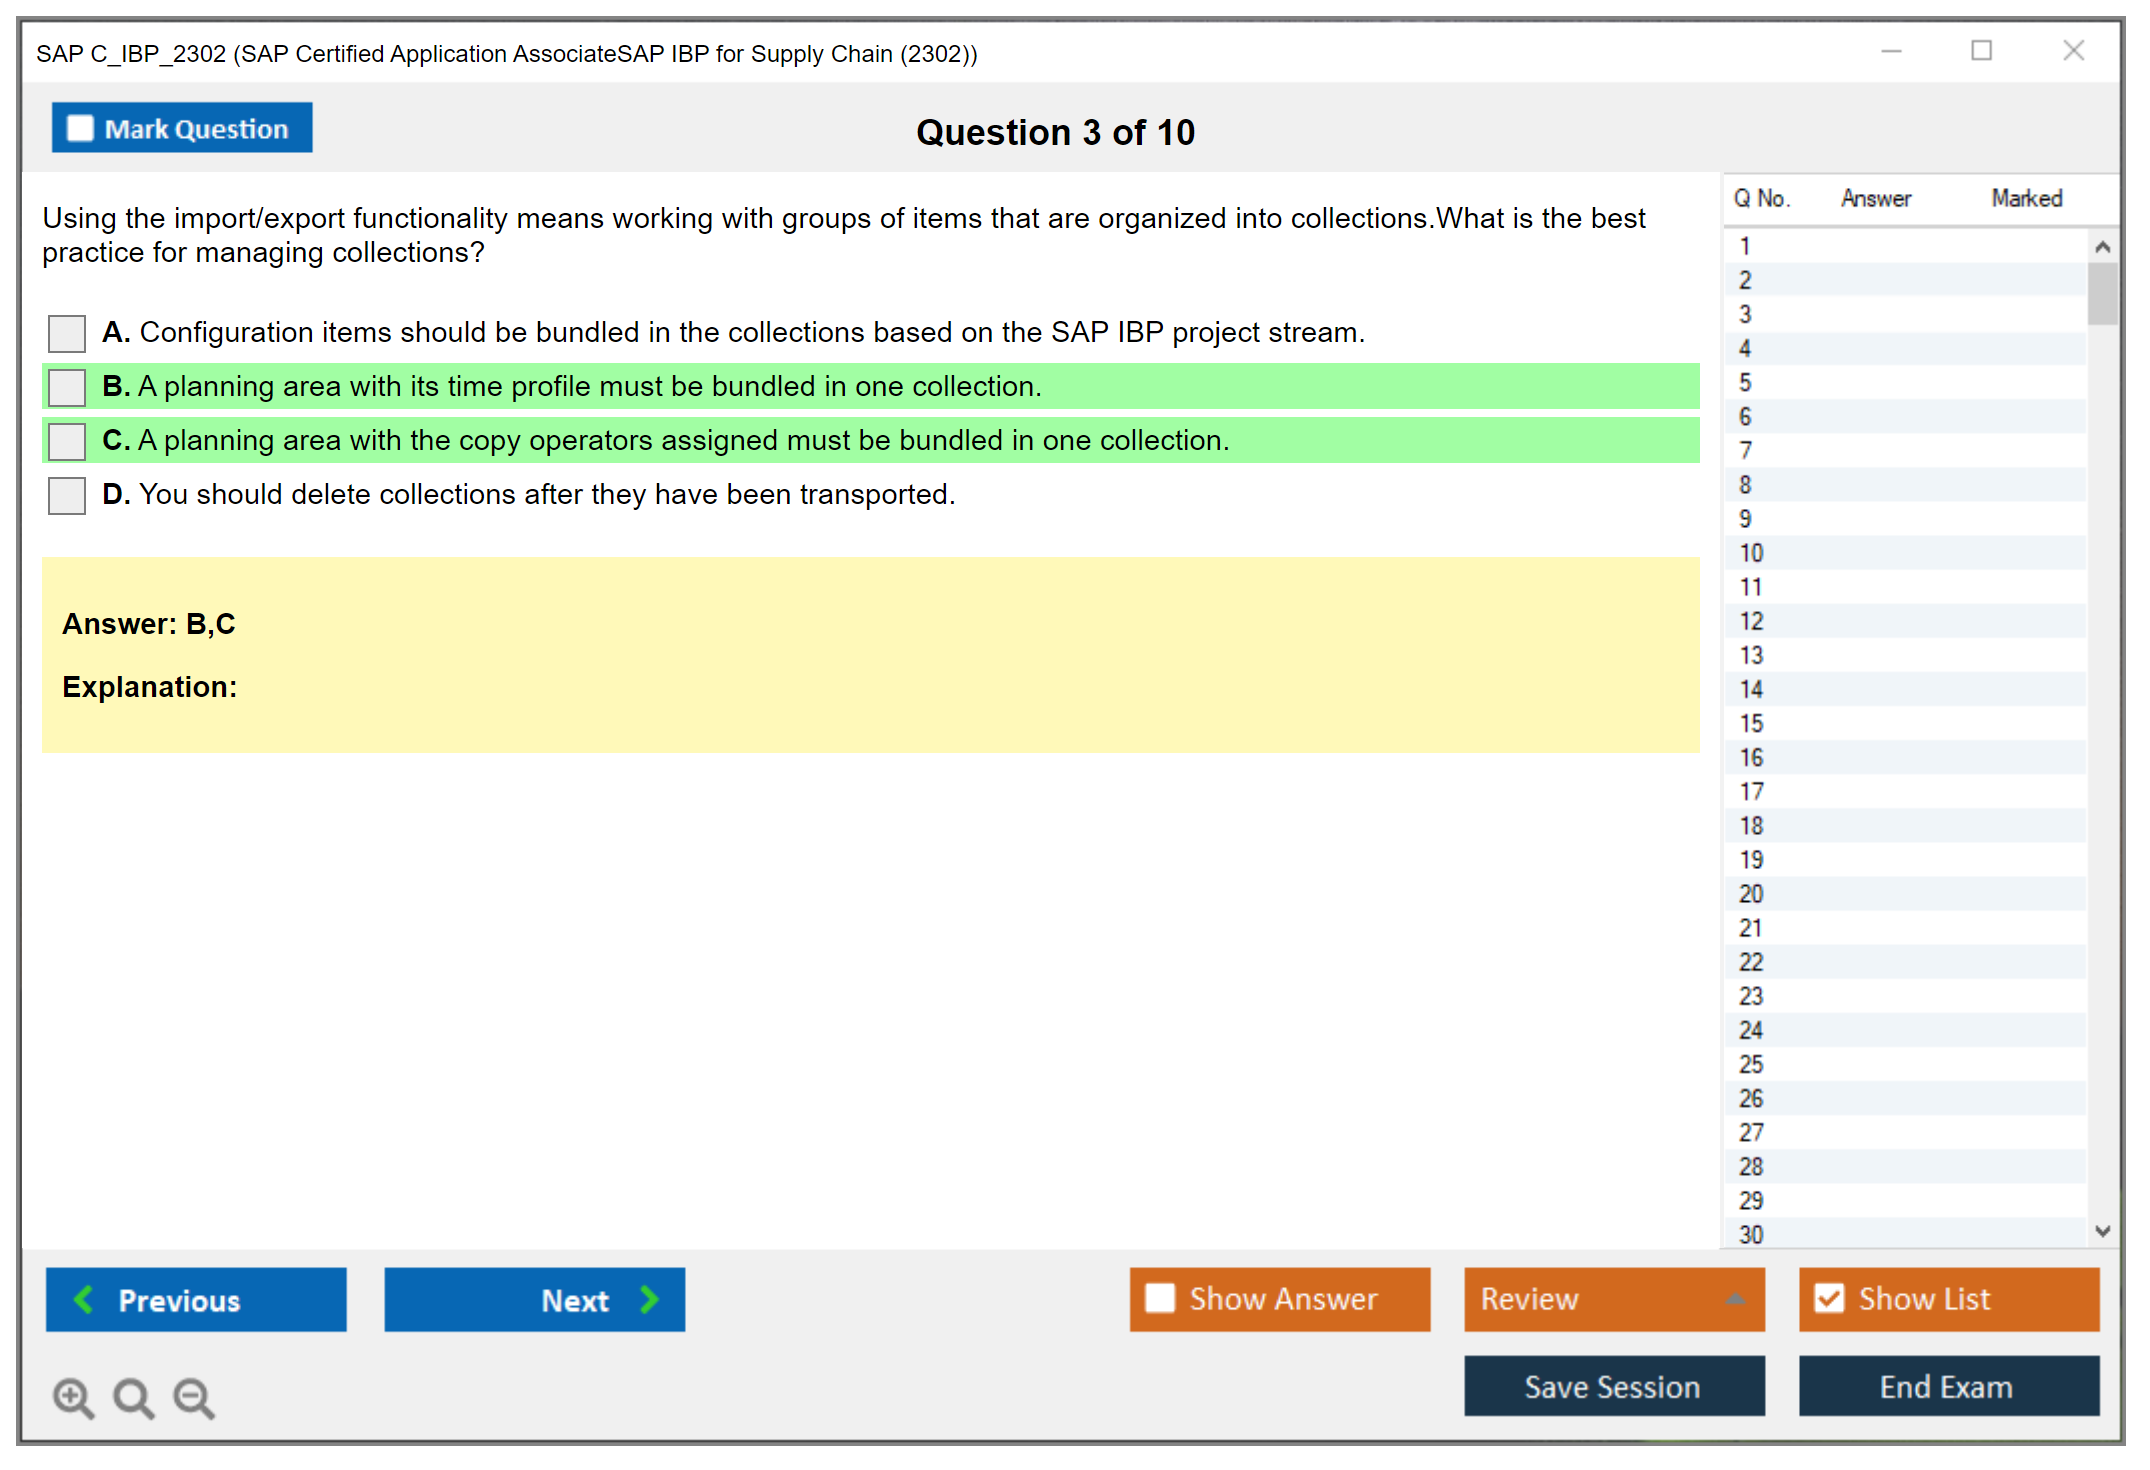Check the box for option D

[x=67, y=495]
